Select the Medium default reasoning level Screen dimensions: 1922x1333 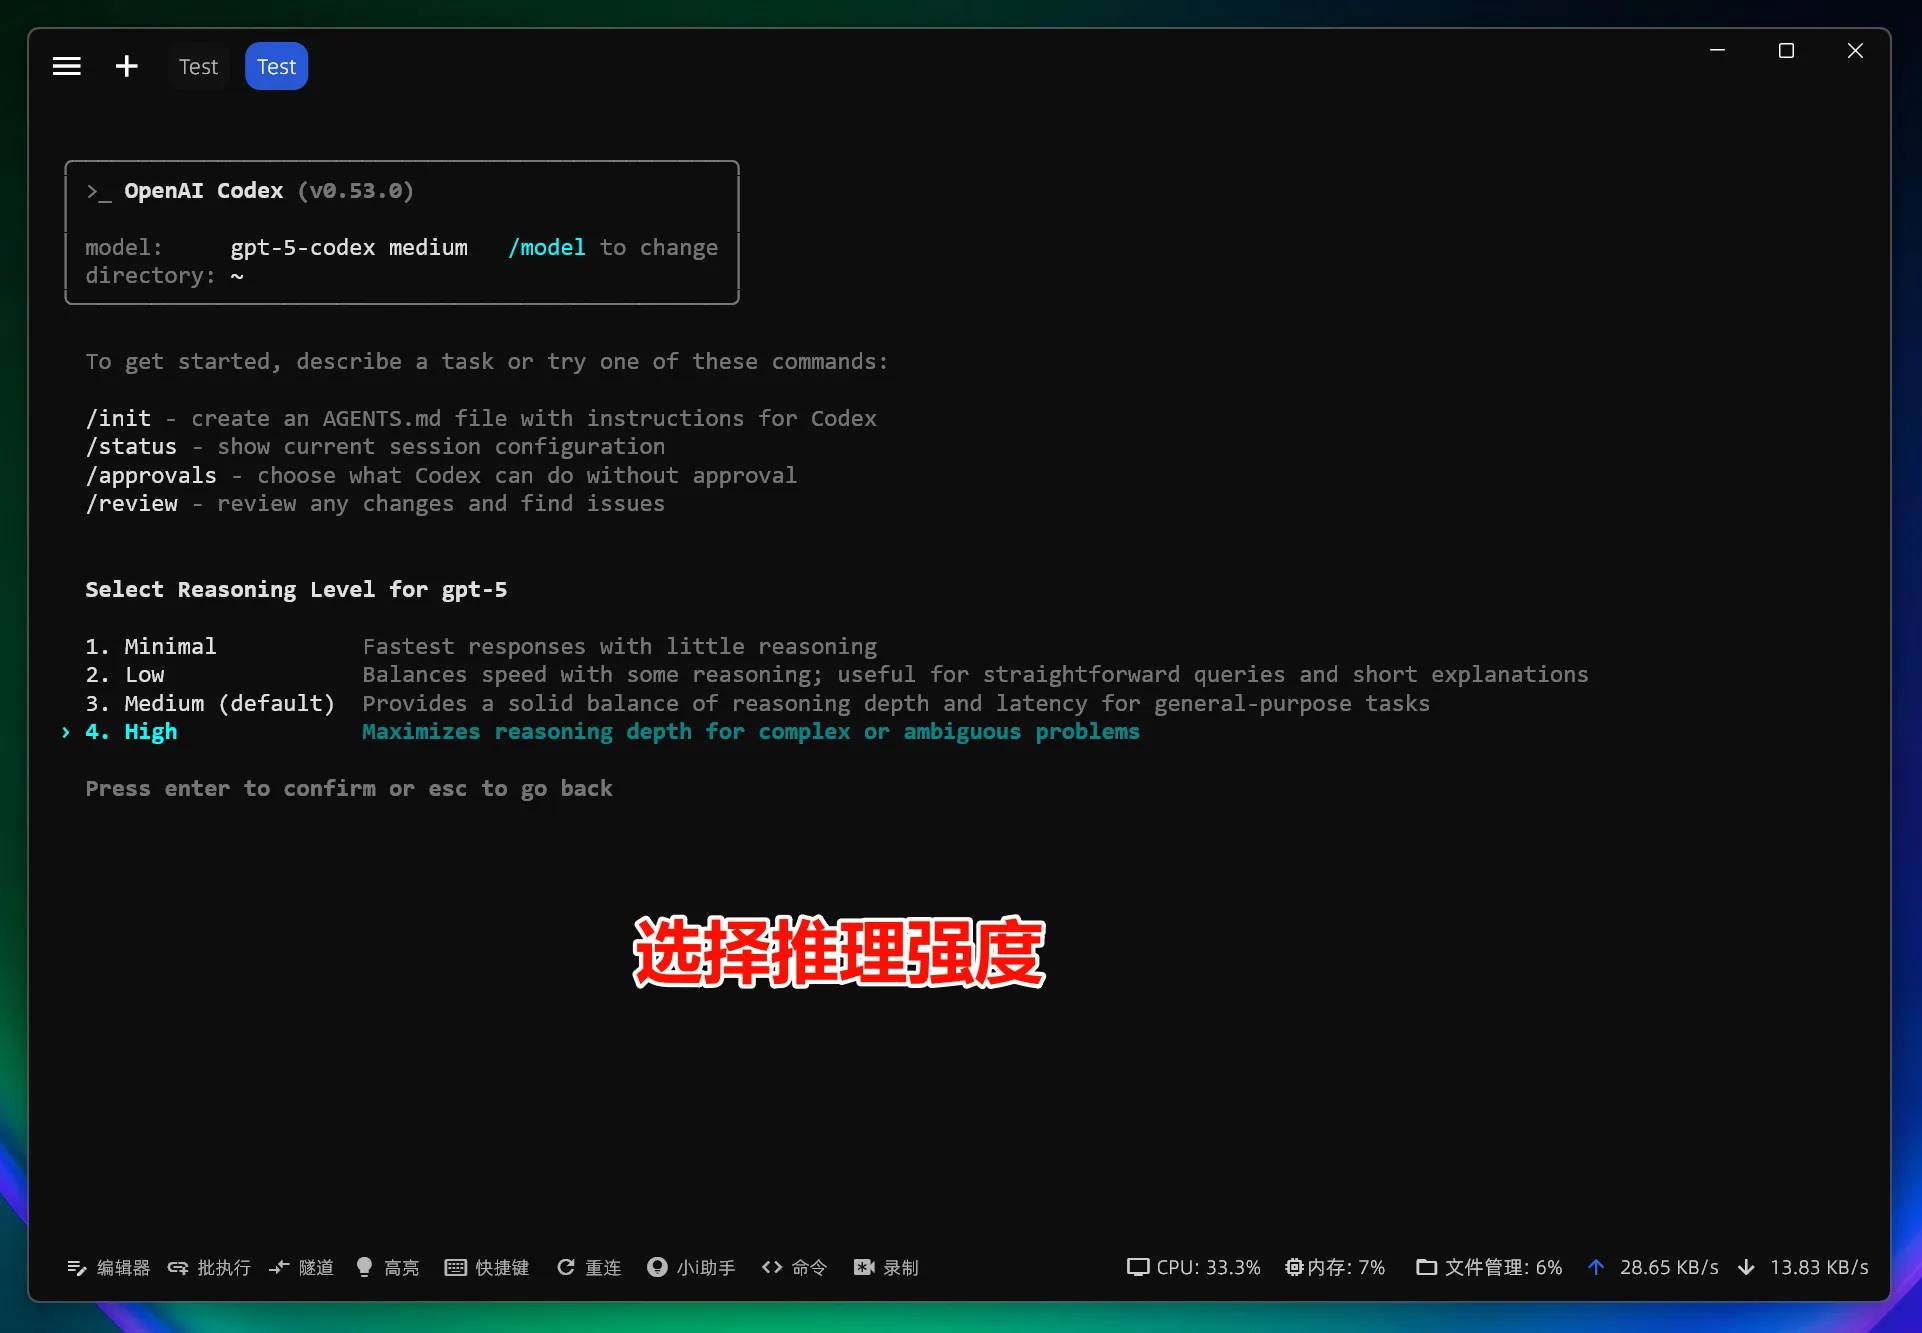(x=210, y=703)
